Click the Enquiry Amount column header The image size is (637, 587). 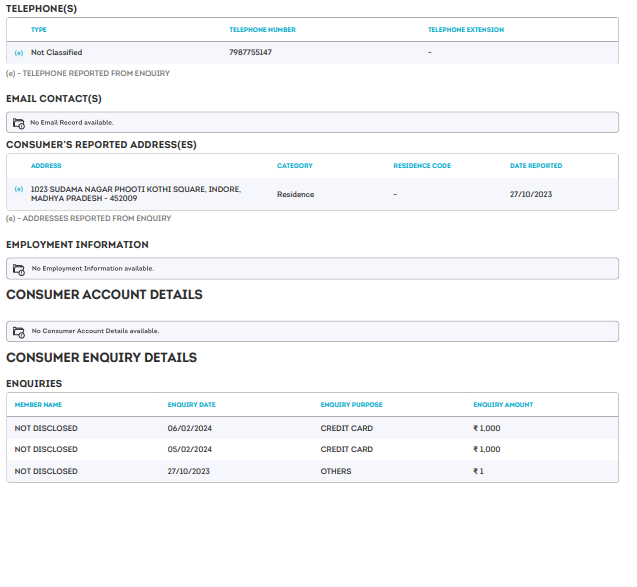[x=503, y=405]
